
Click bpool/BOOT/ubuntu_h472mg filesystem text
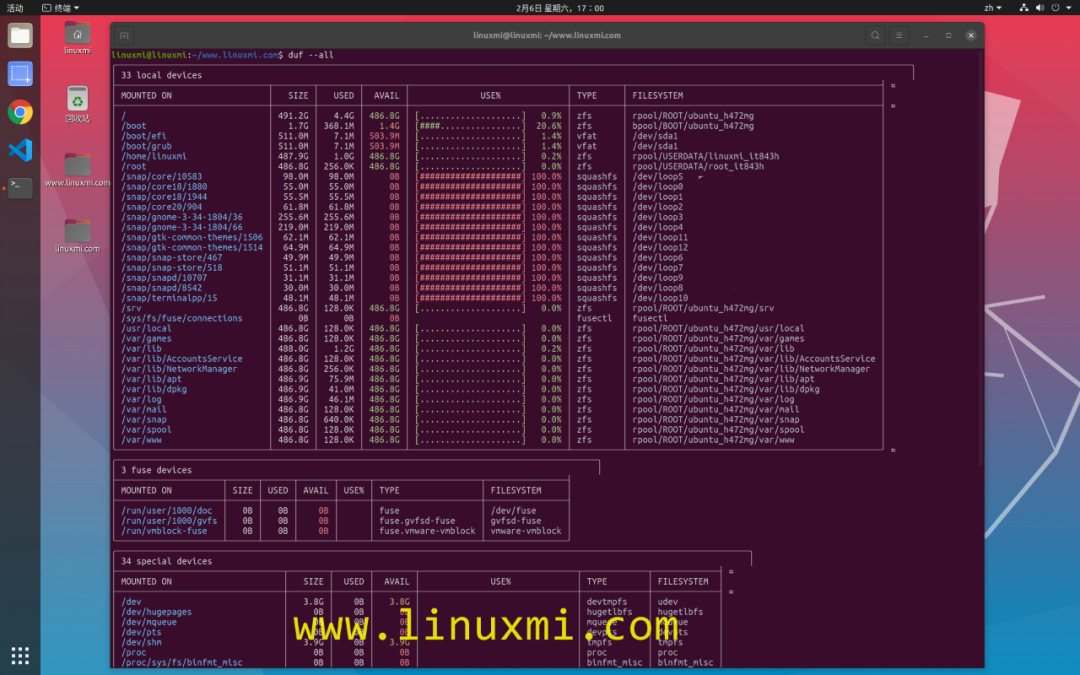pyautogui.click(x=693, y=126)
